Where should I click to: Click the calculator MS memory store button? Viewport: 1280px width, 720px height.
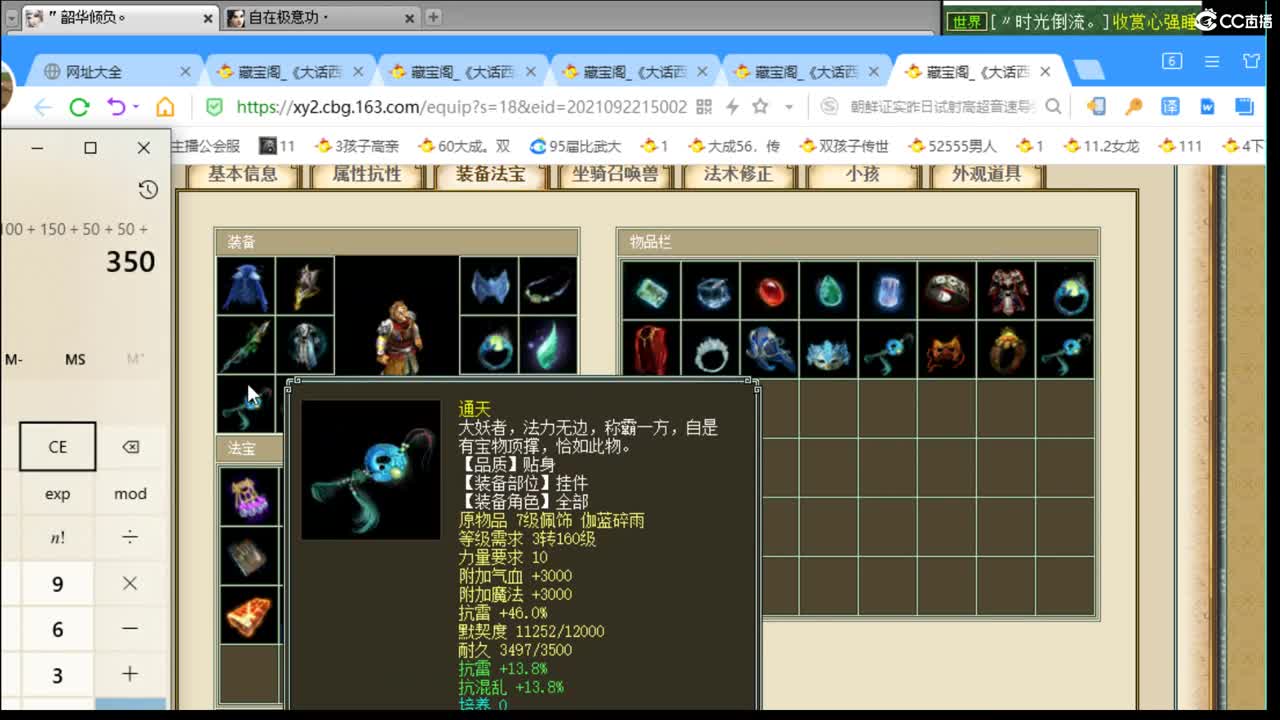(75, 359)
